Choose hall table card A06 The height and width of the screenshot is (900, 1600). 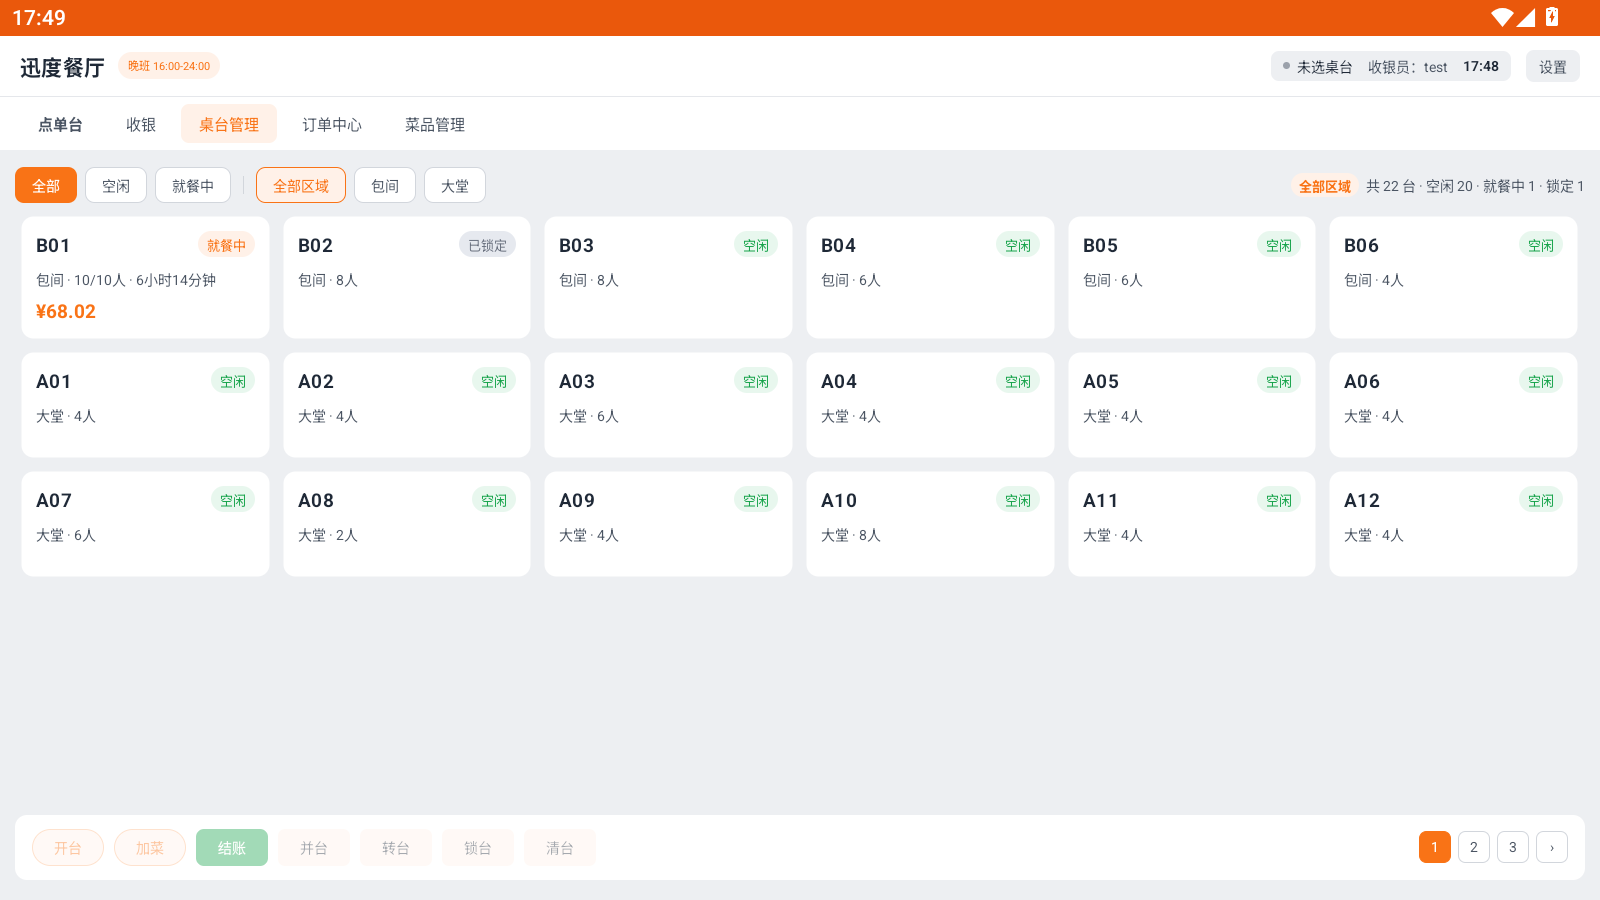(1453, 405)
